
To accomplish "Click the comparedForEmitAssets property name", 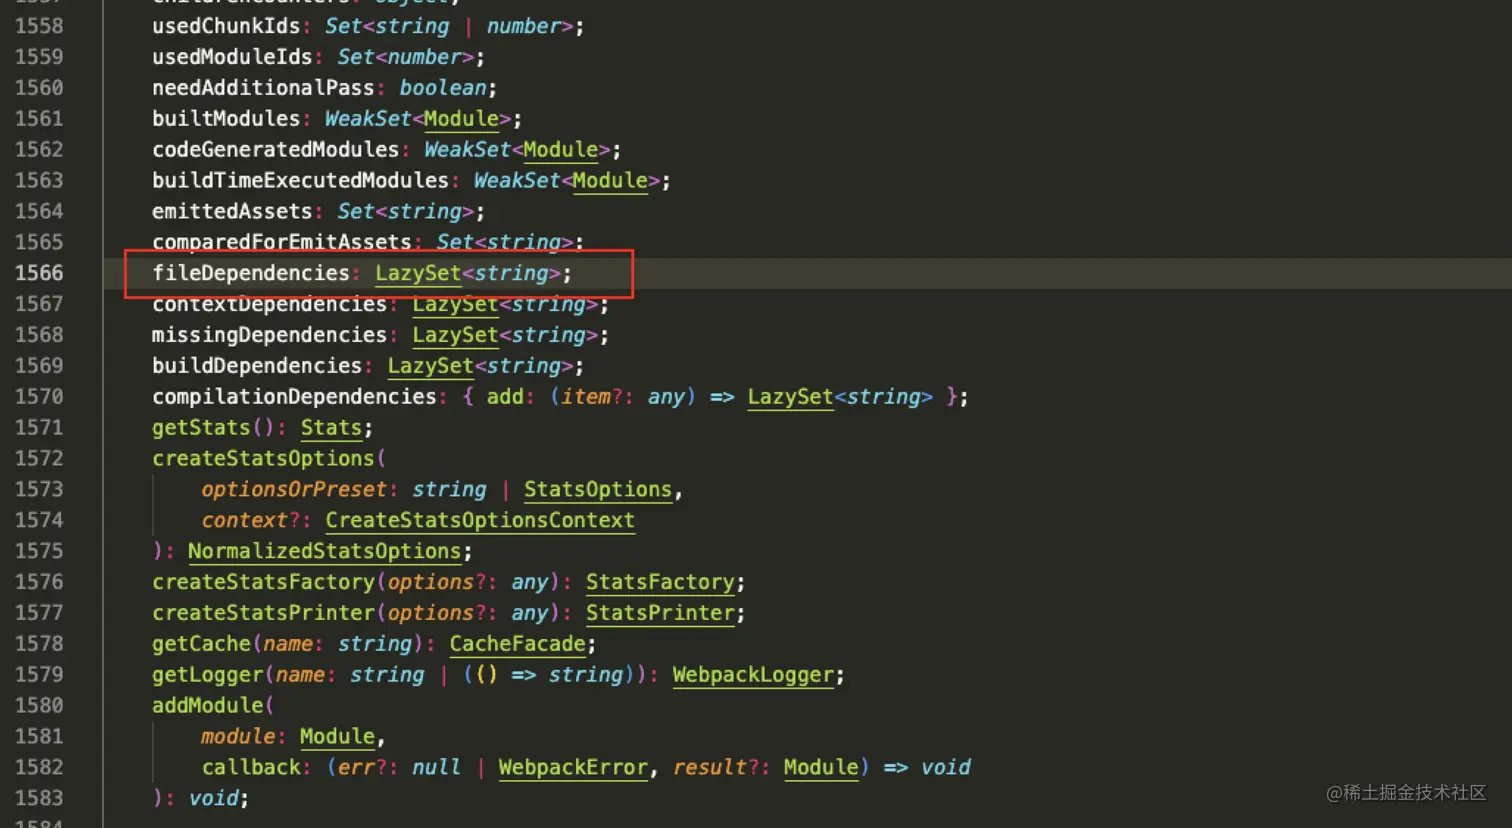I will click(282, 242).
